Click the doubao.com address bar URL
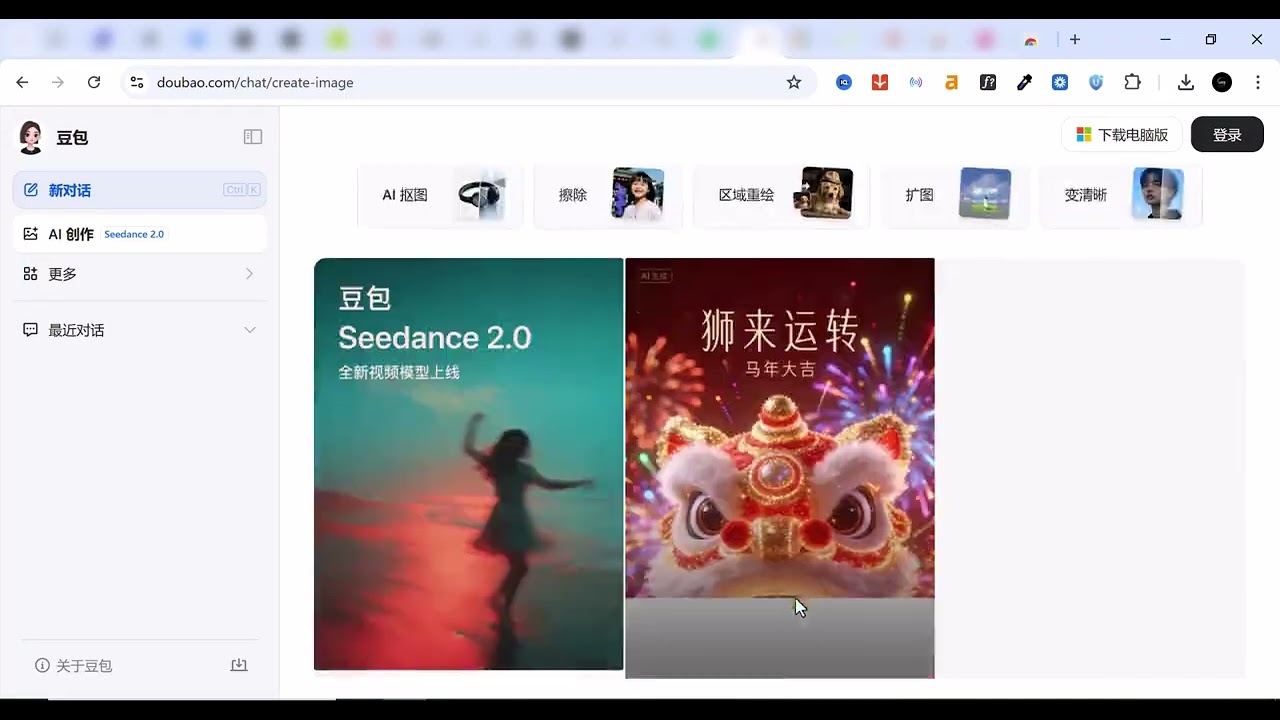Screen dimensions: 1280x720 pyautogui.click(x=255, y=82)
